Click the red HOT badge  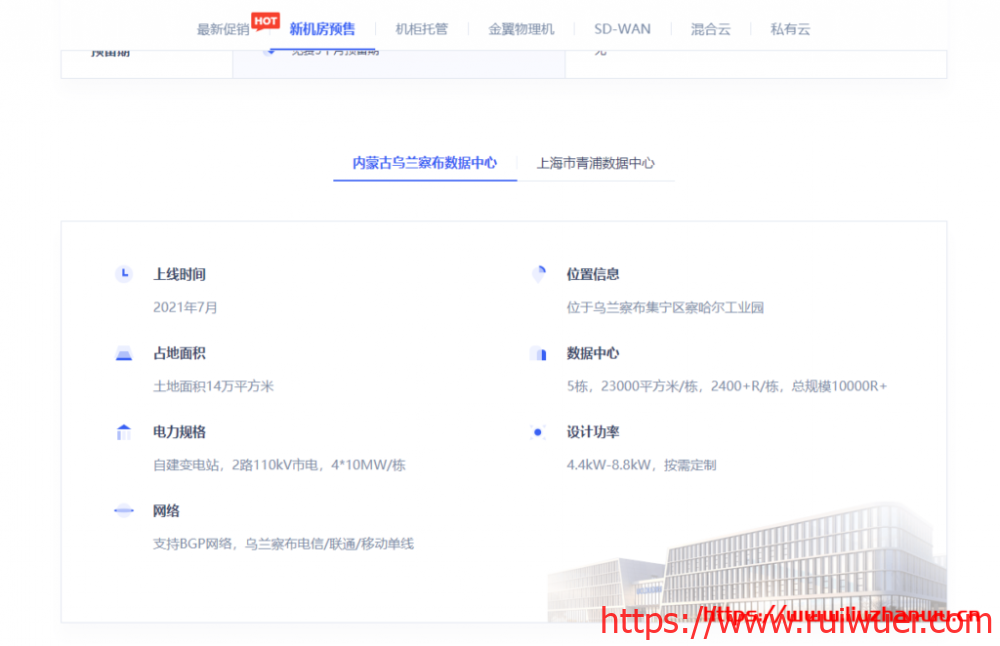coord(265,20)
